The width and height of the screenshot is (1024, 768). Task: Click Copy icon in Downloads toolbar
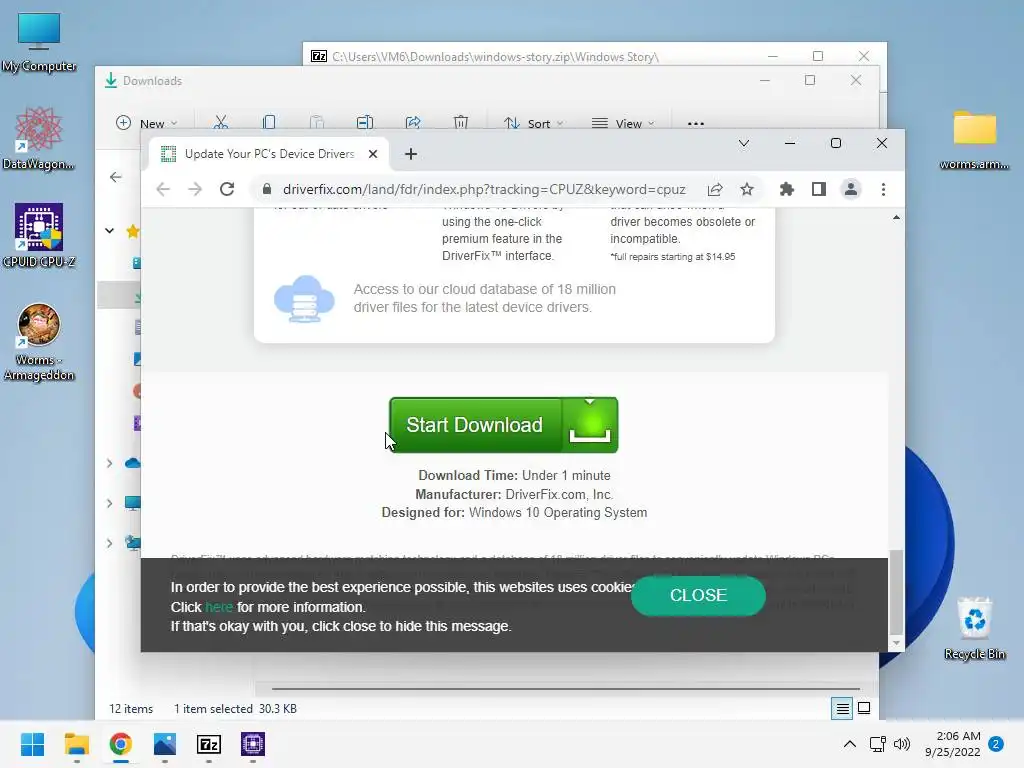point(268,123)
